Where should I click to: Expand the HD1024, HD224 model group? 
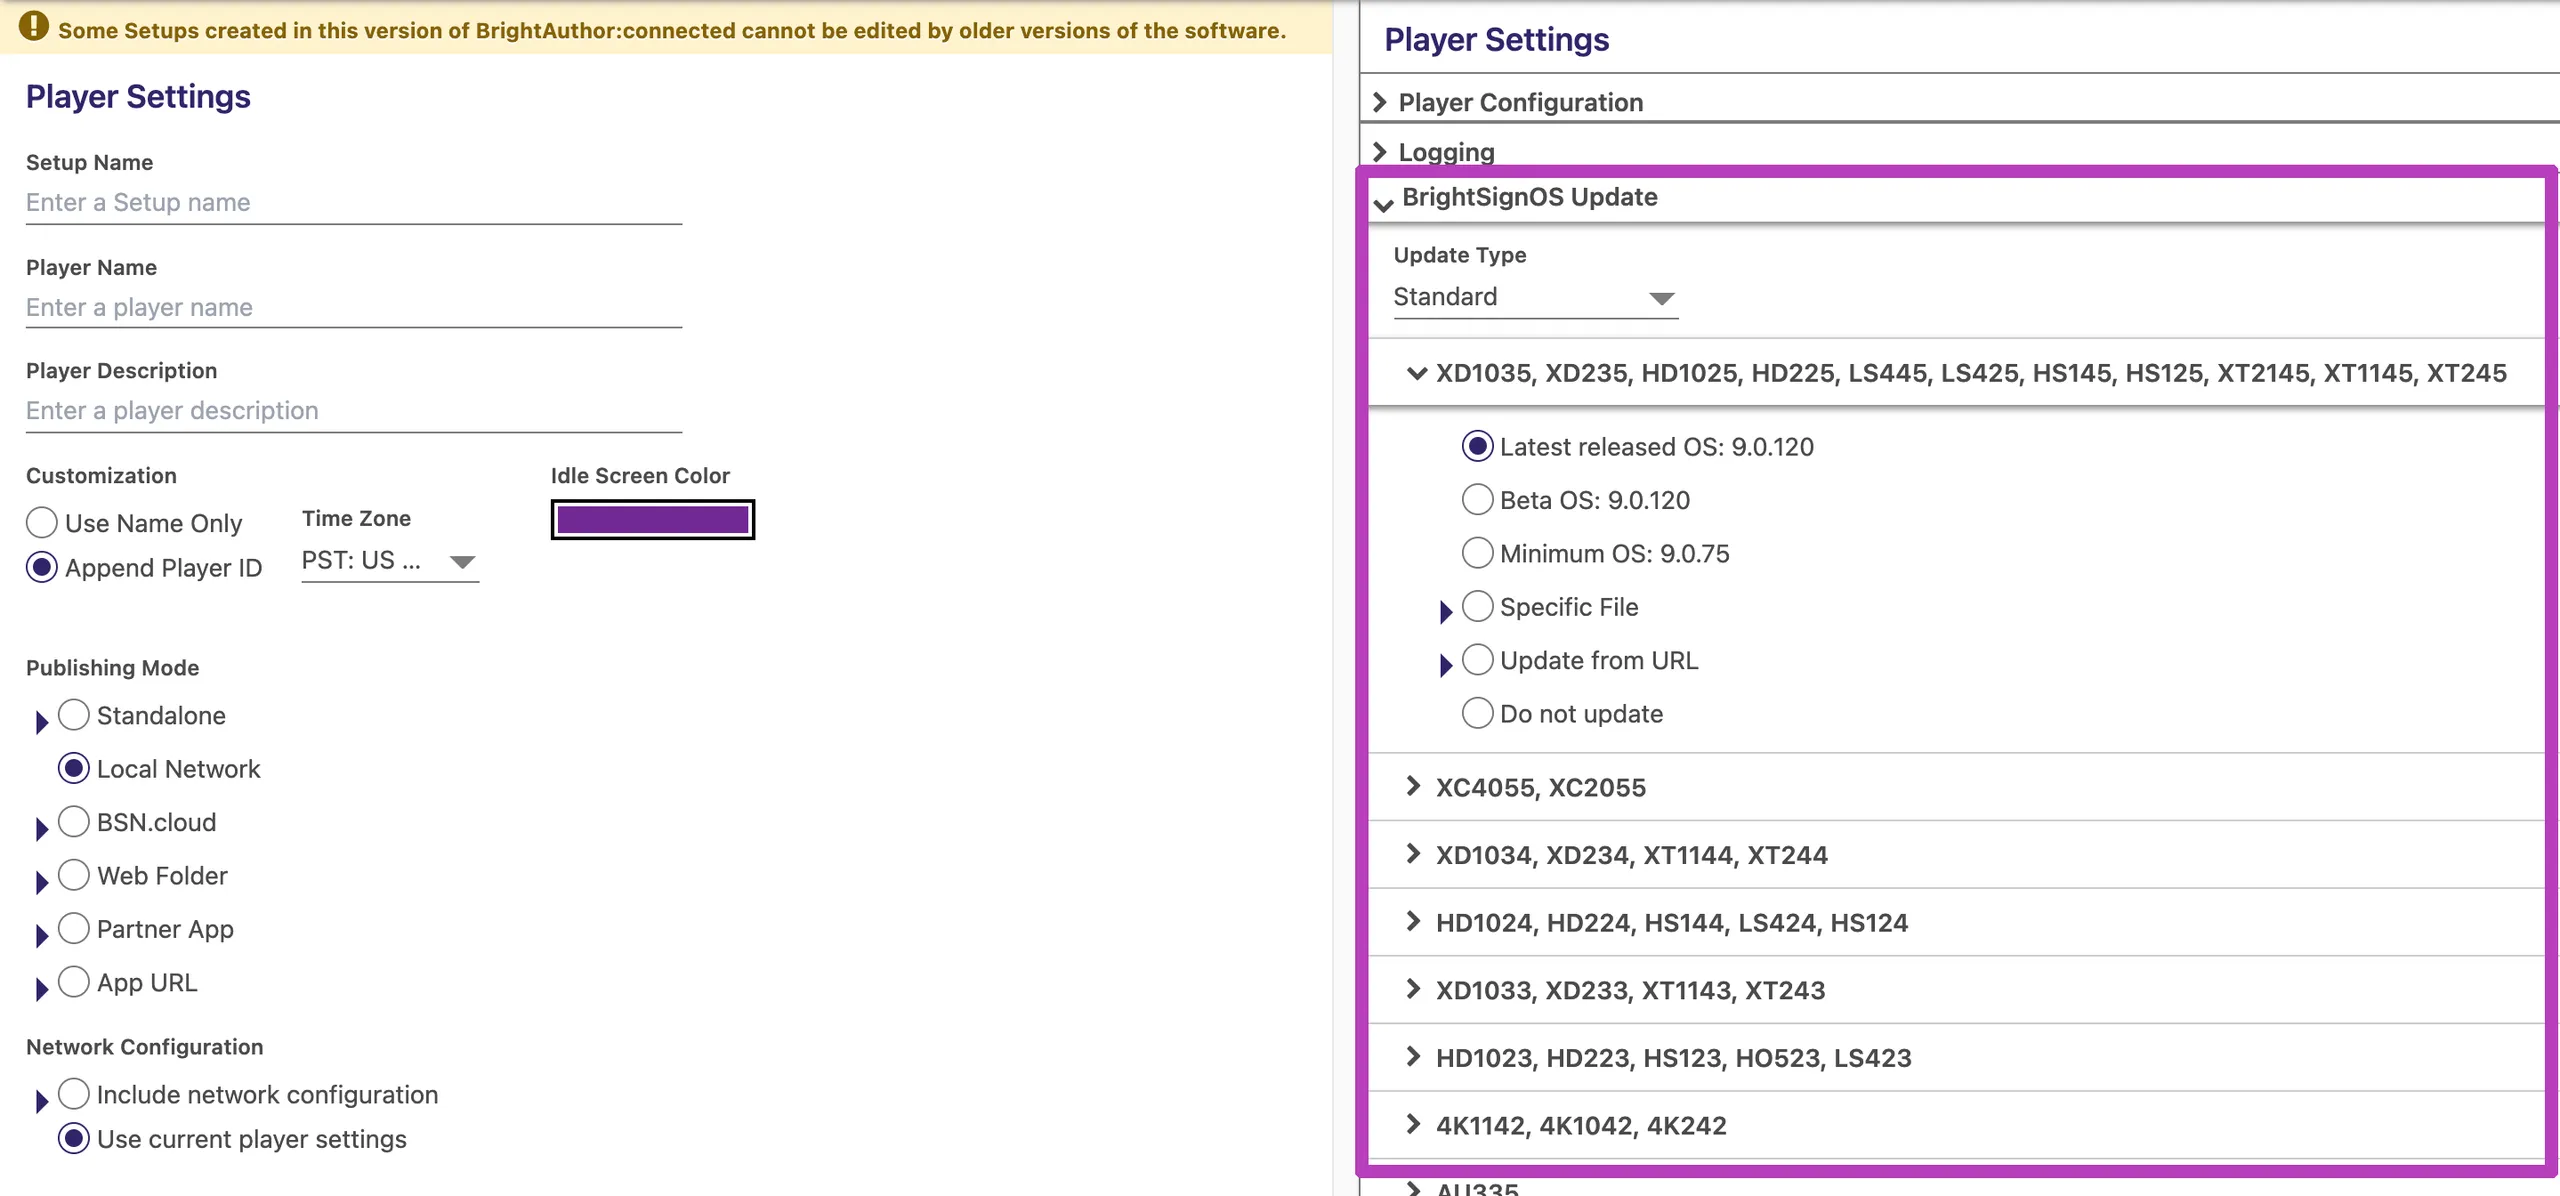click(1413, 921)
